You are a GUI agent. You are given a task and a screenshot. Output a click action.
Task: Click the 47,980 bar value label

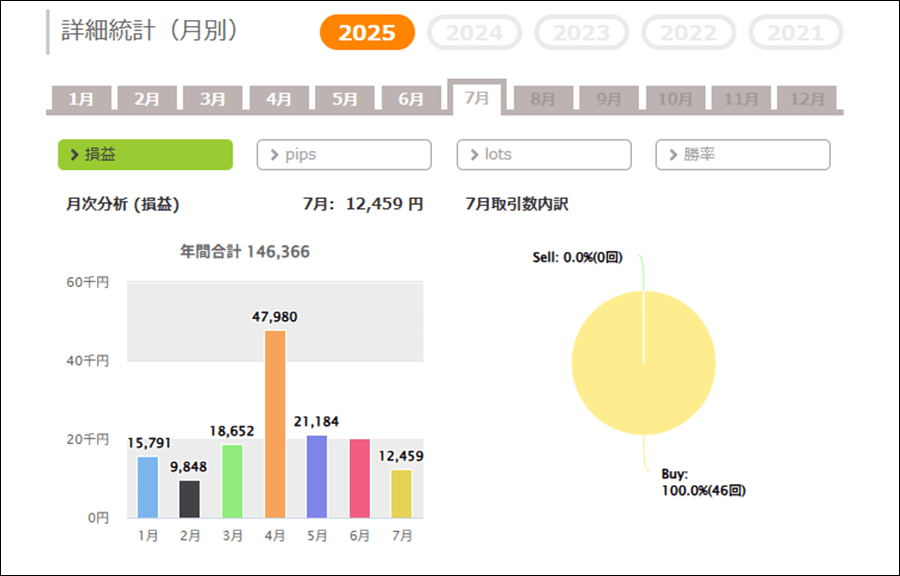[x=275, y=317]
